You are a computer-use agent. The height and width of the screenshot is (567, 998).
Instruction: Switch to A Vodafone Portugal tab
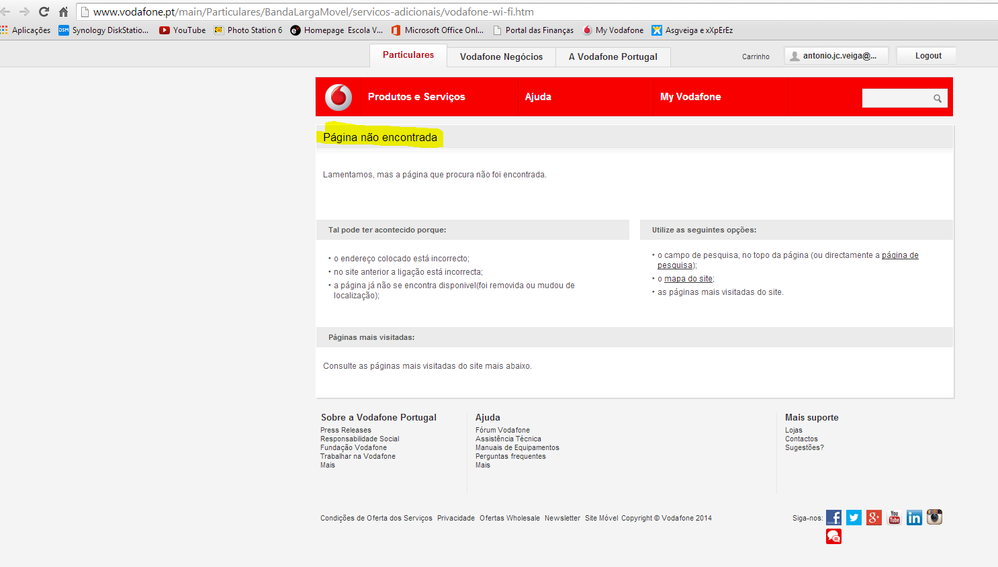613,57
